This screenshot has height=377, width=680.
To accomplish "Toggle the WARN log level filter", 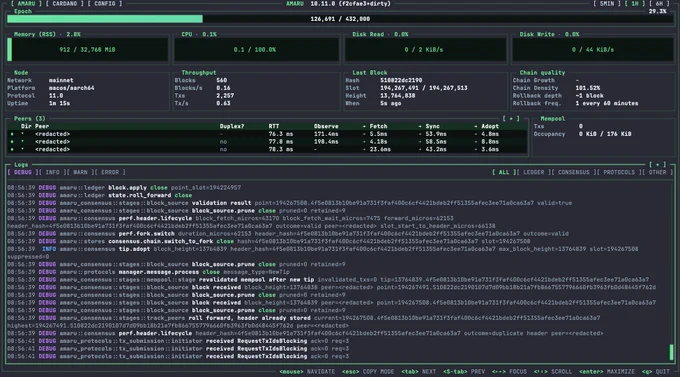I will pos(80,172).
